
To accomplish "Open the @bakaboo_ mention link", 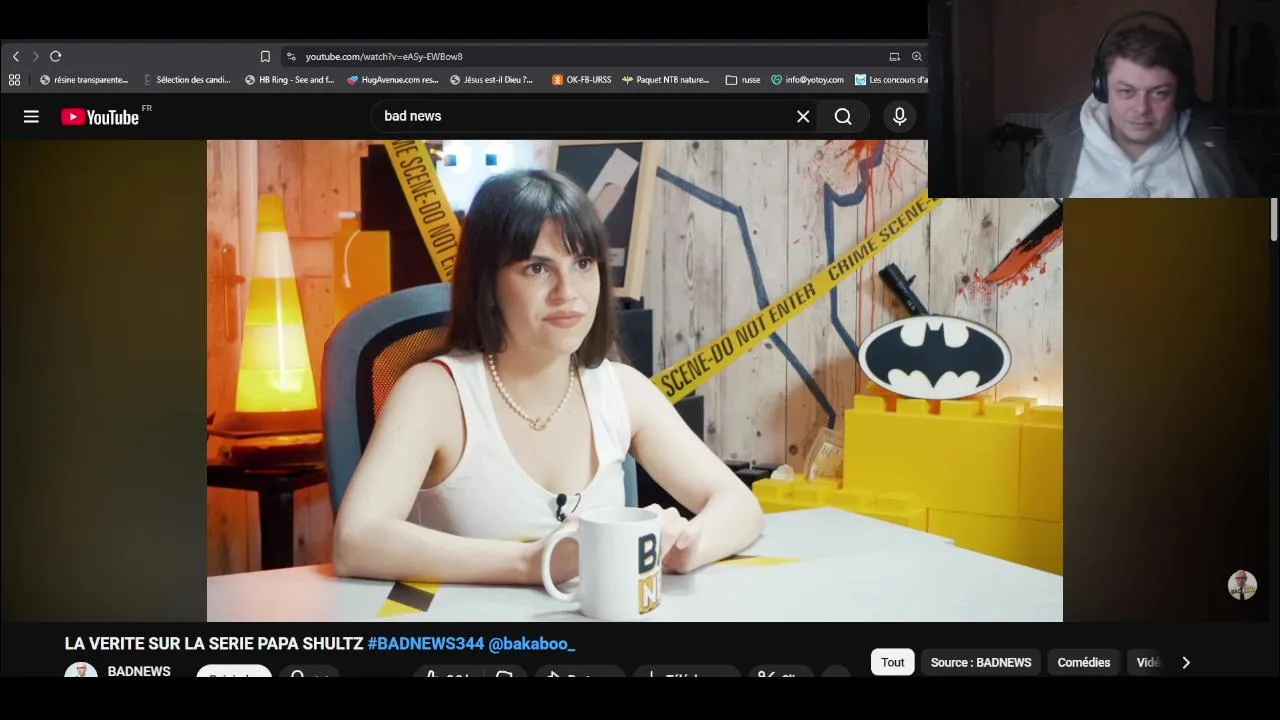I will [531, 644].
